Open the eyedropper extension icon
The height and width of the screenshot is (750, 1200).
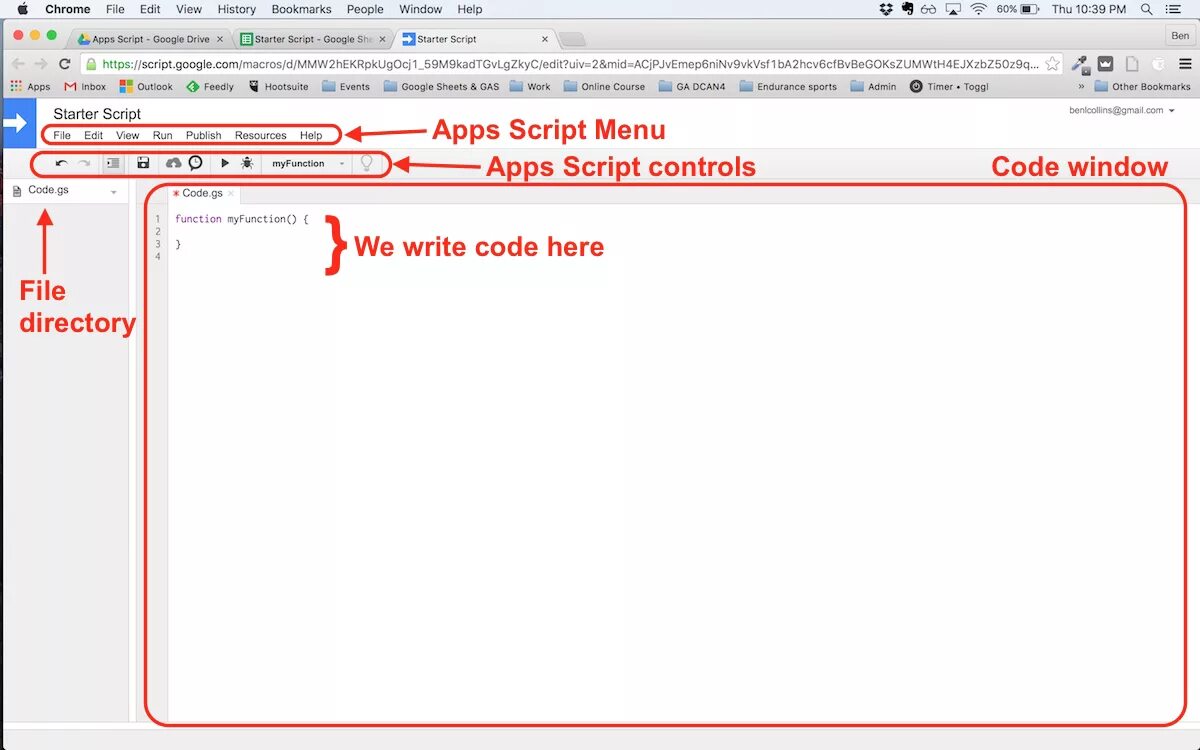point(1081,63)
